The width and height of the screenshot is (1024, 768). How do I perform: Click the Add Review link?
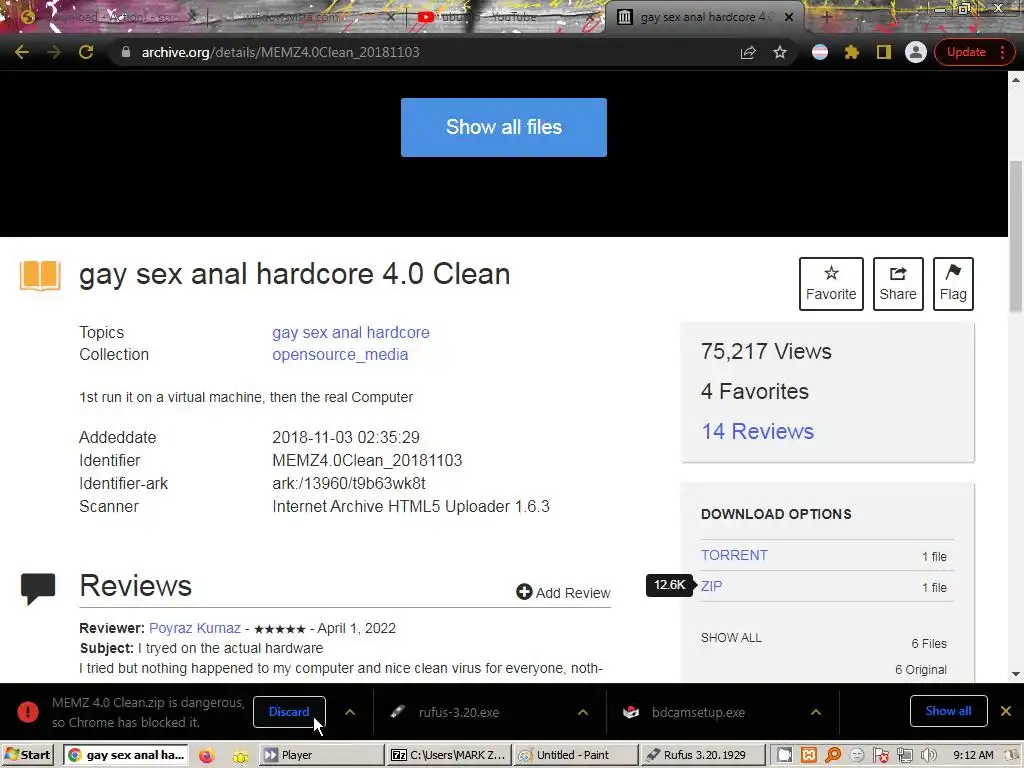(563, 592)
